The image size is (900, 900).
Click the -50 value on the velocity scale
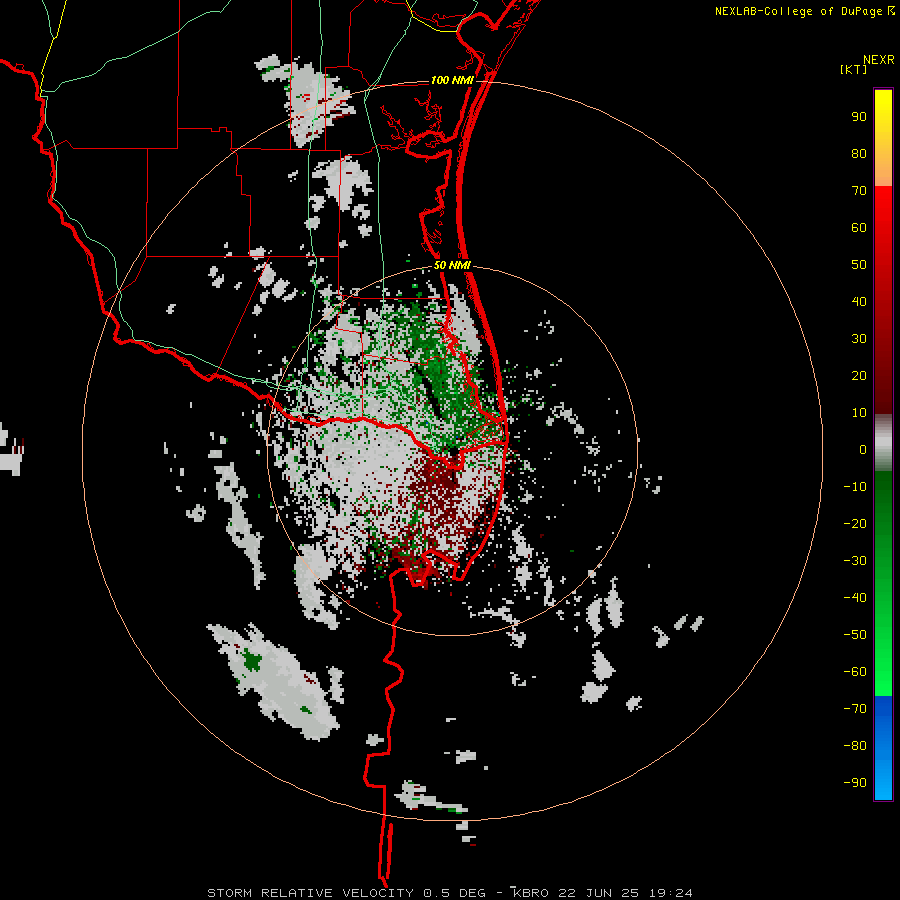pos(855,635)
